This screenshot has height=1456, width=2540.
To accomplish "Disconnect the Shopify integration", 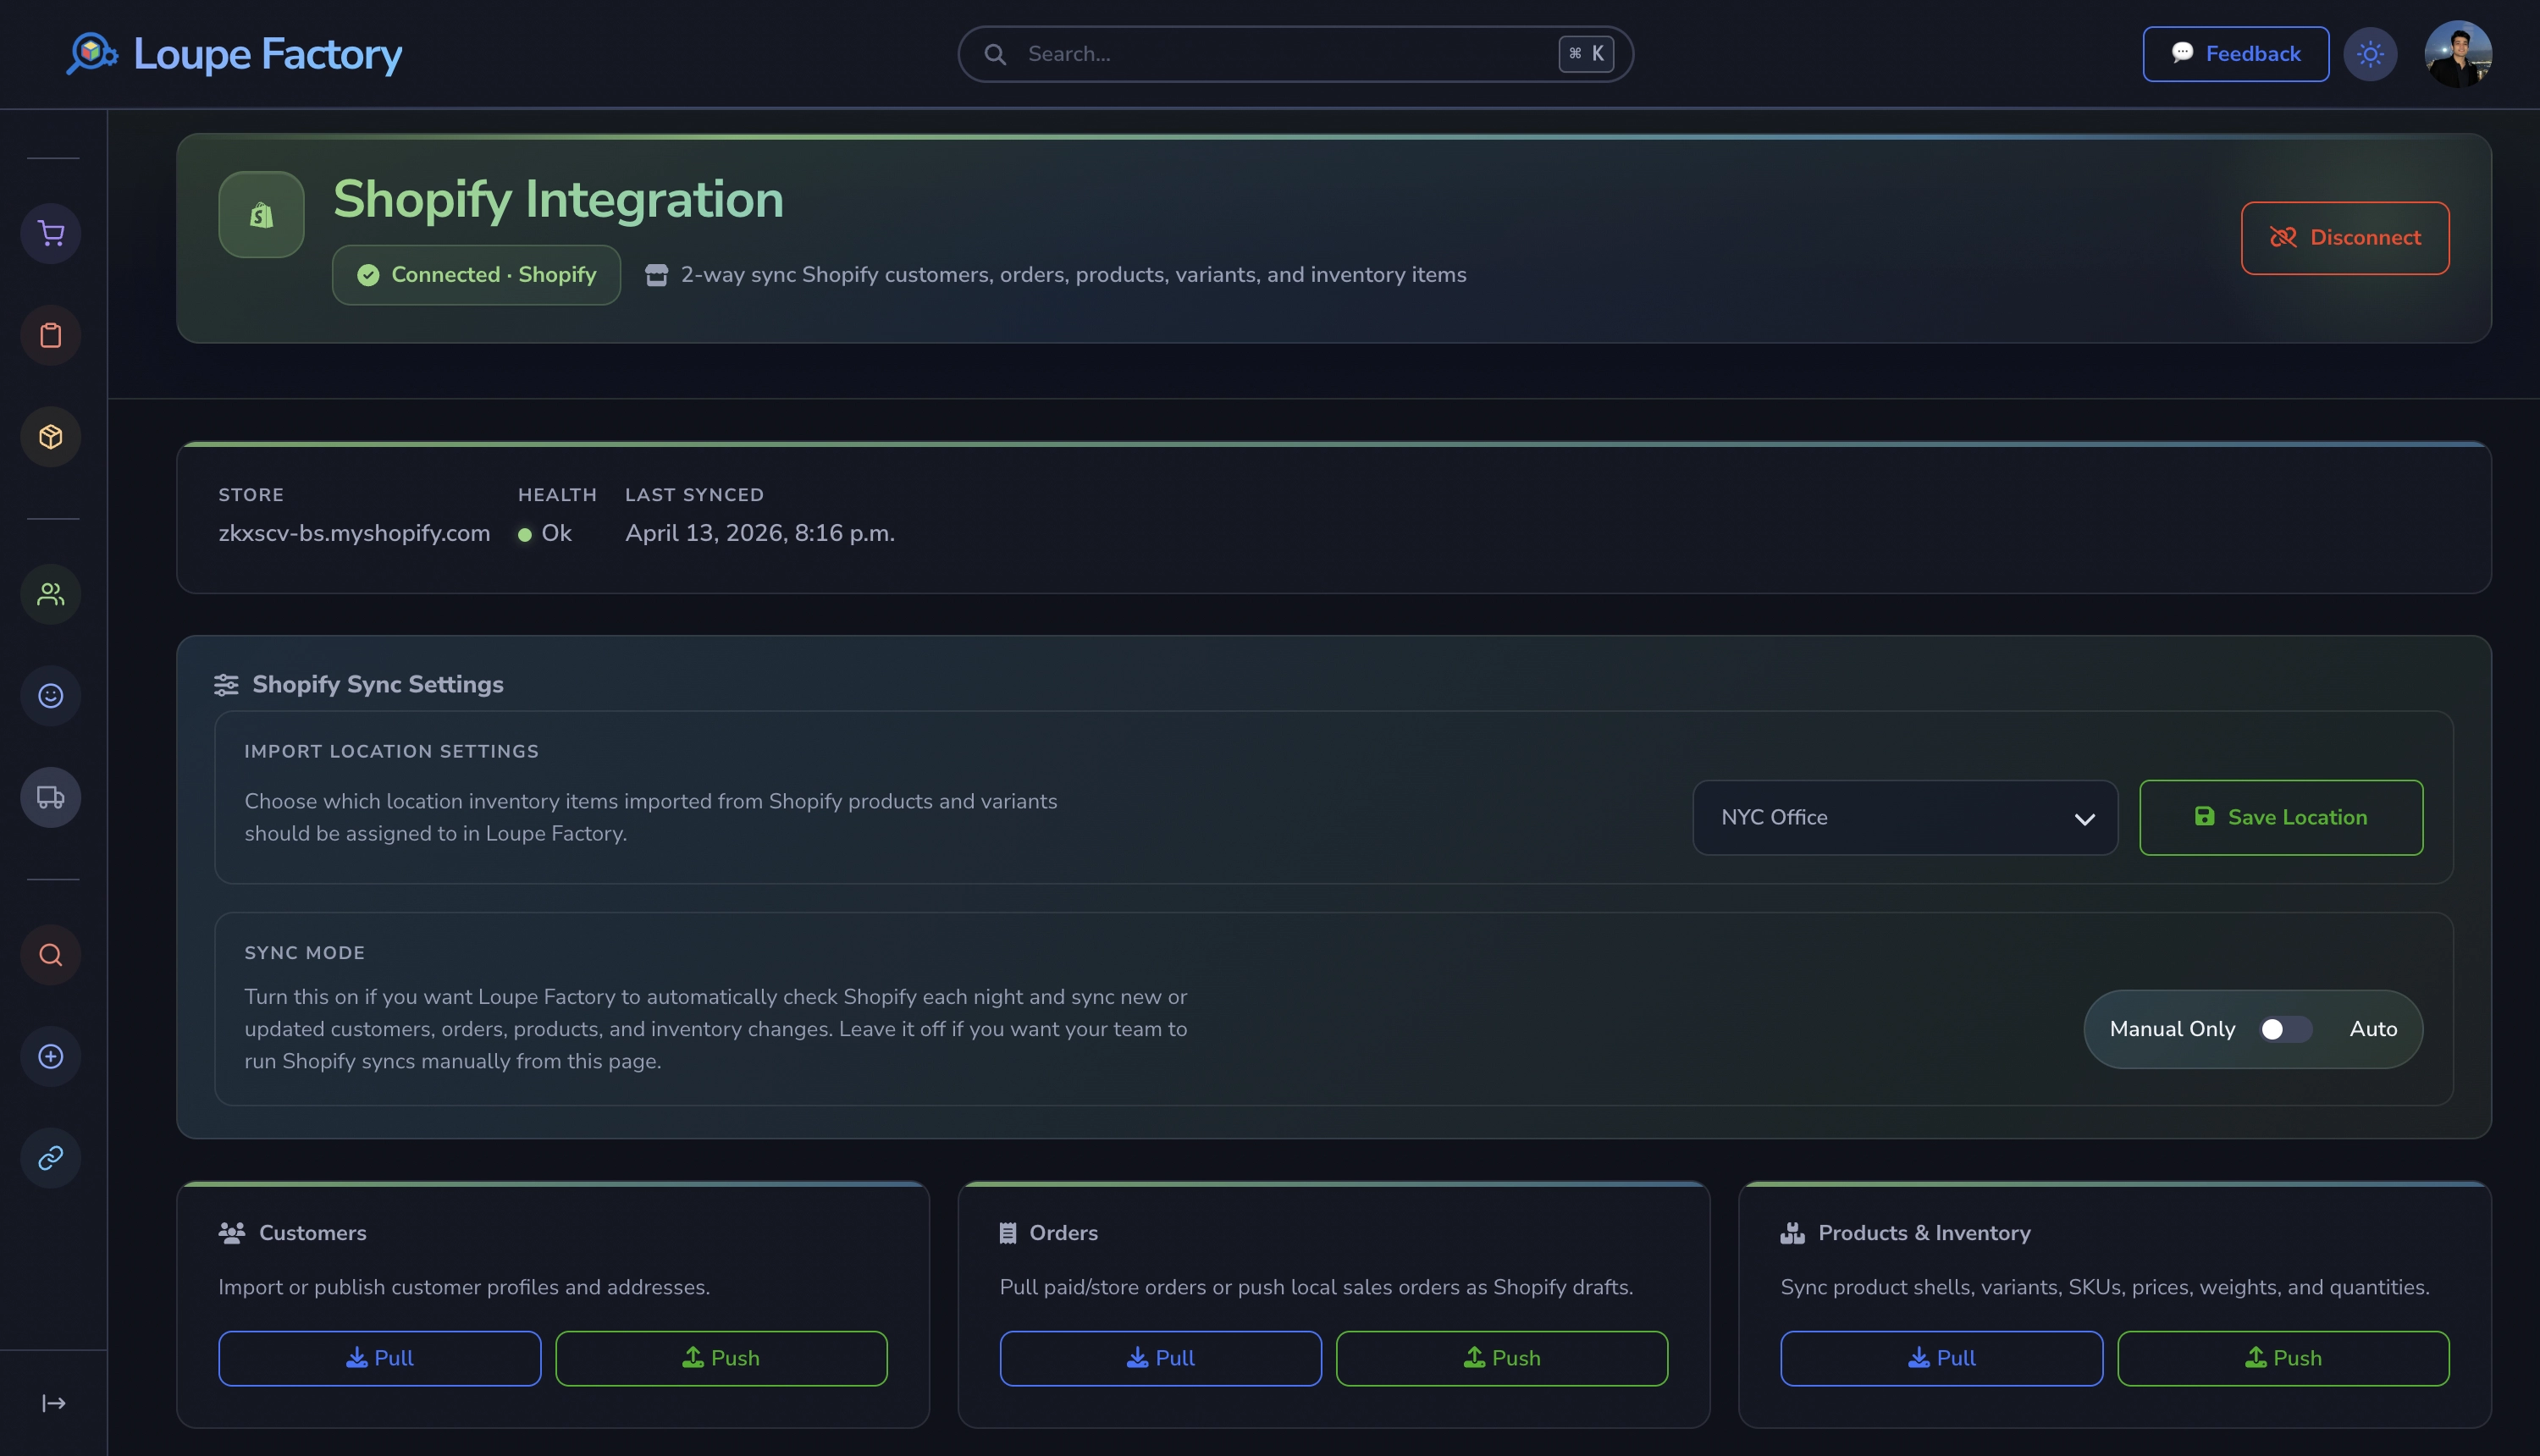I will 2345,238.
